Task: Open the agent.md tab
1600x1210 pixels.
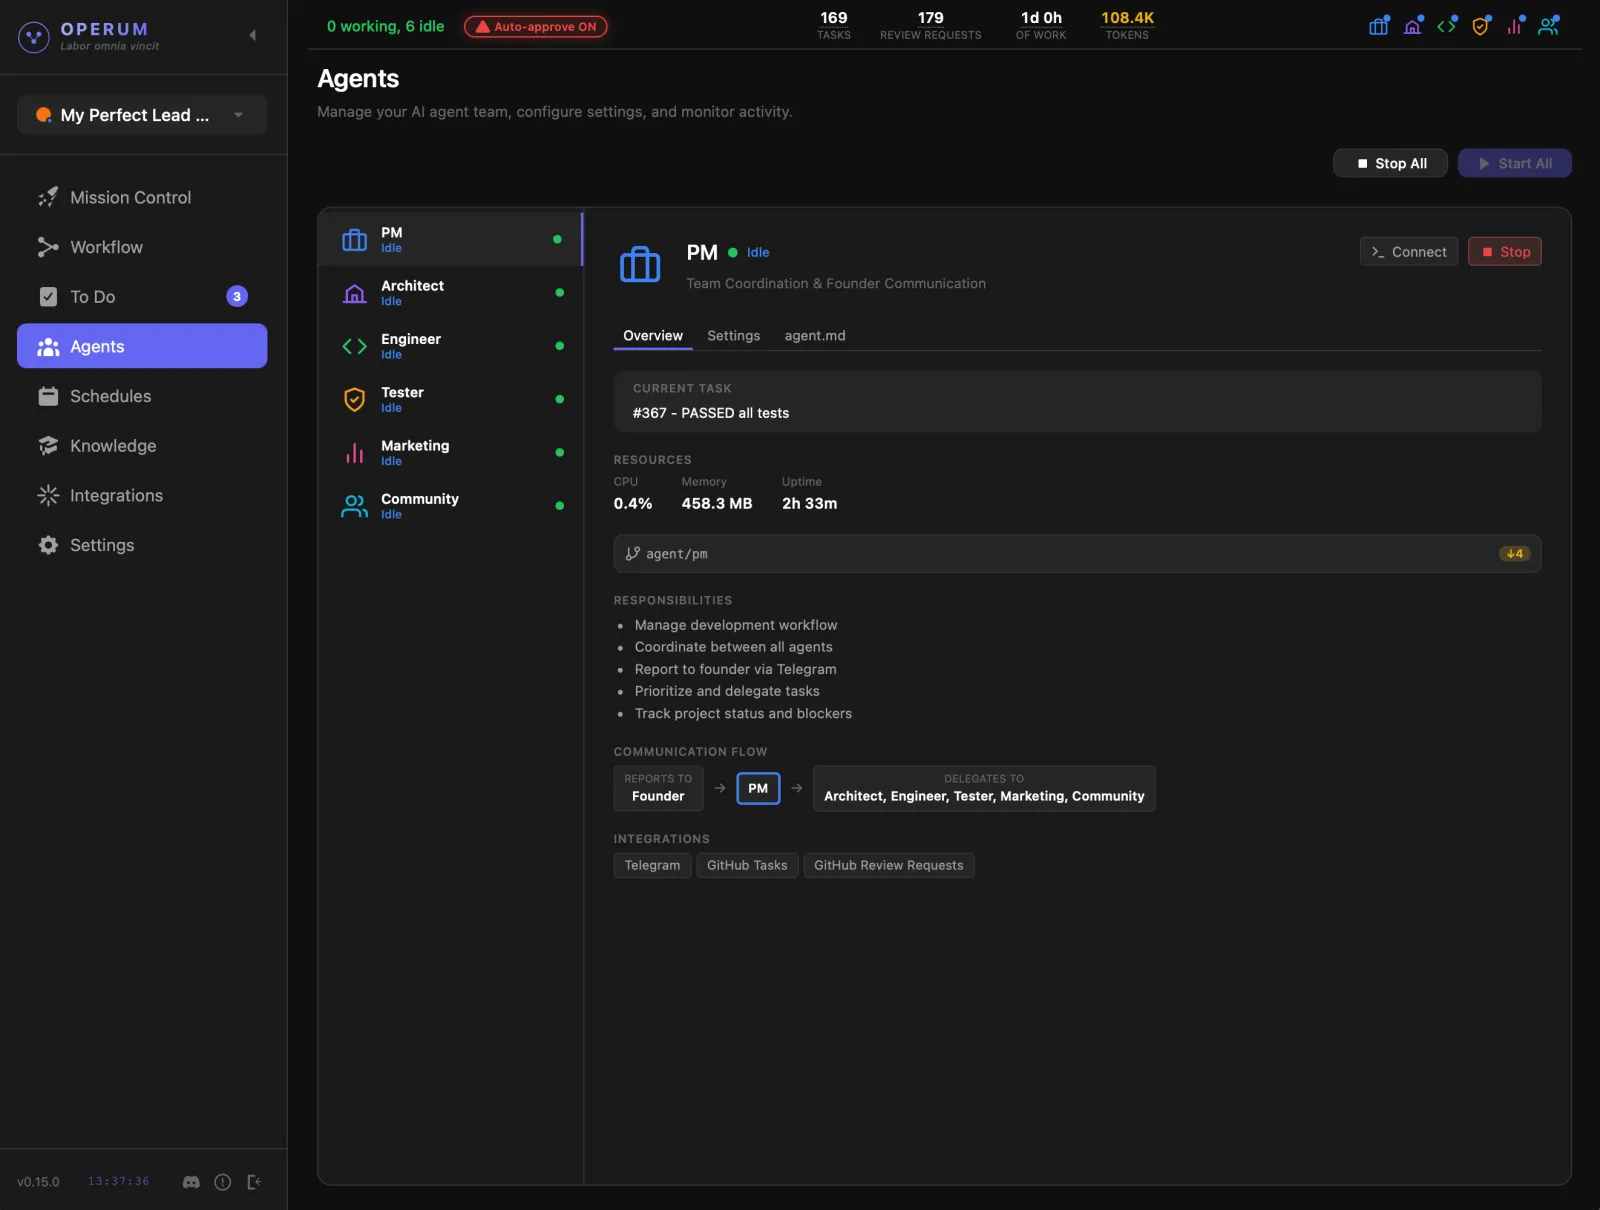Action: [x=815, y=336]
